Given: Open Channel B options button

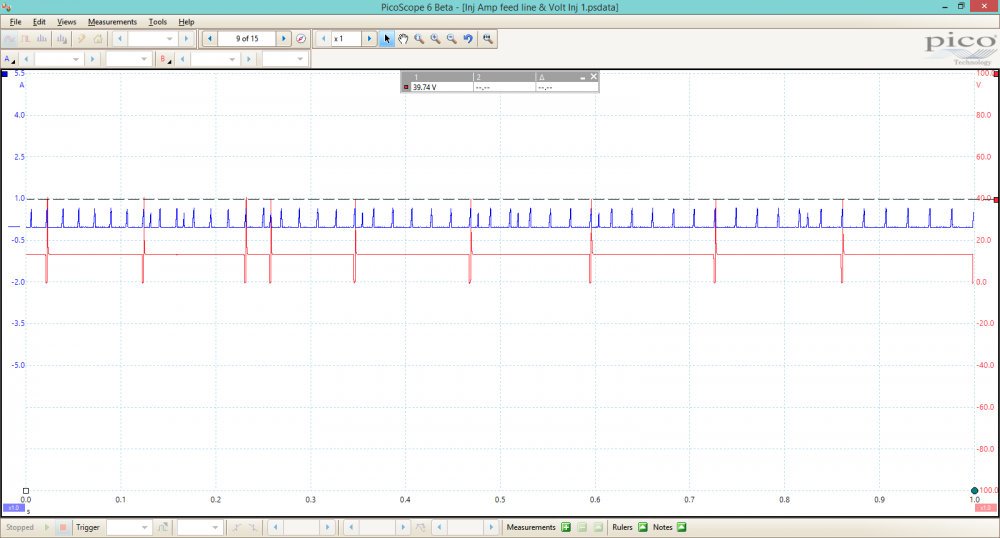Looking at the screenshot, I should pos(165,59).
